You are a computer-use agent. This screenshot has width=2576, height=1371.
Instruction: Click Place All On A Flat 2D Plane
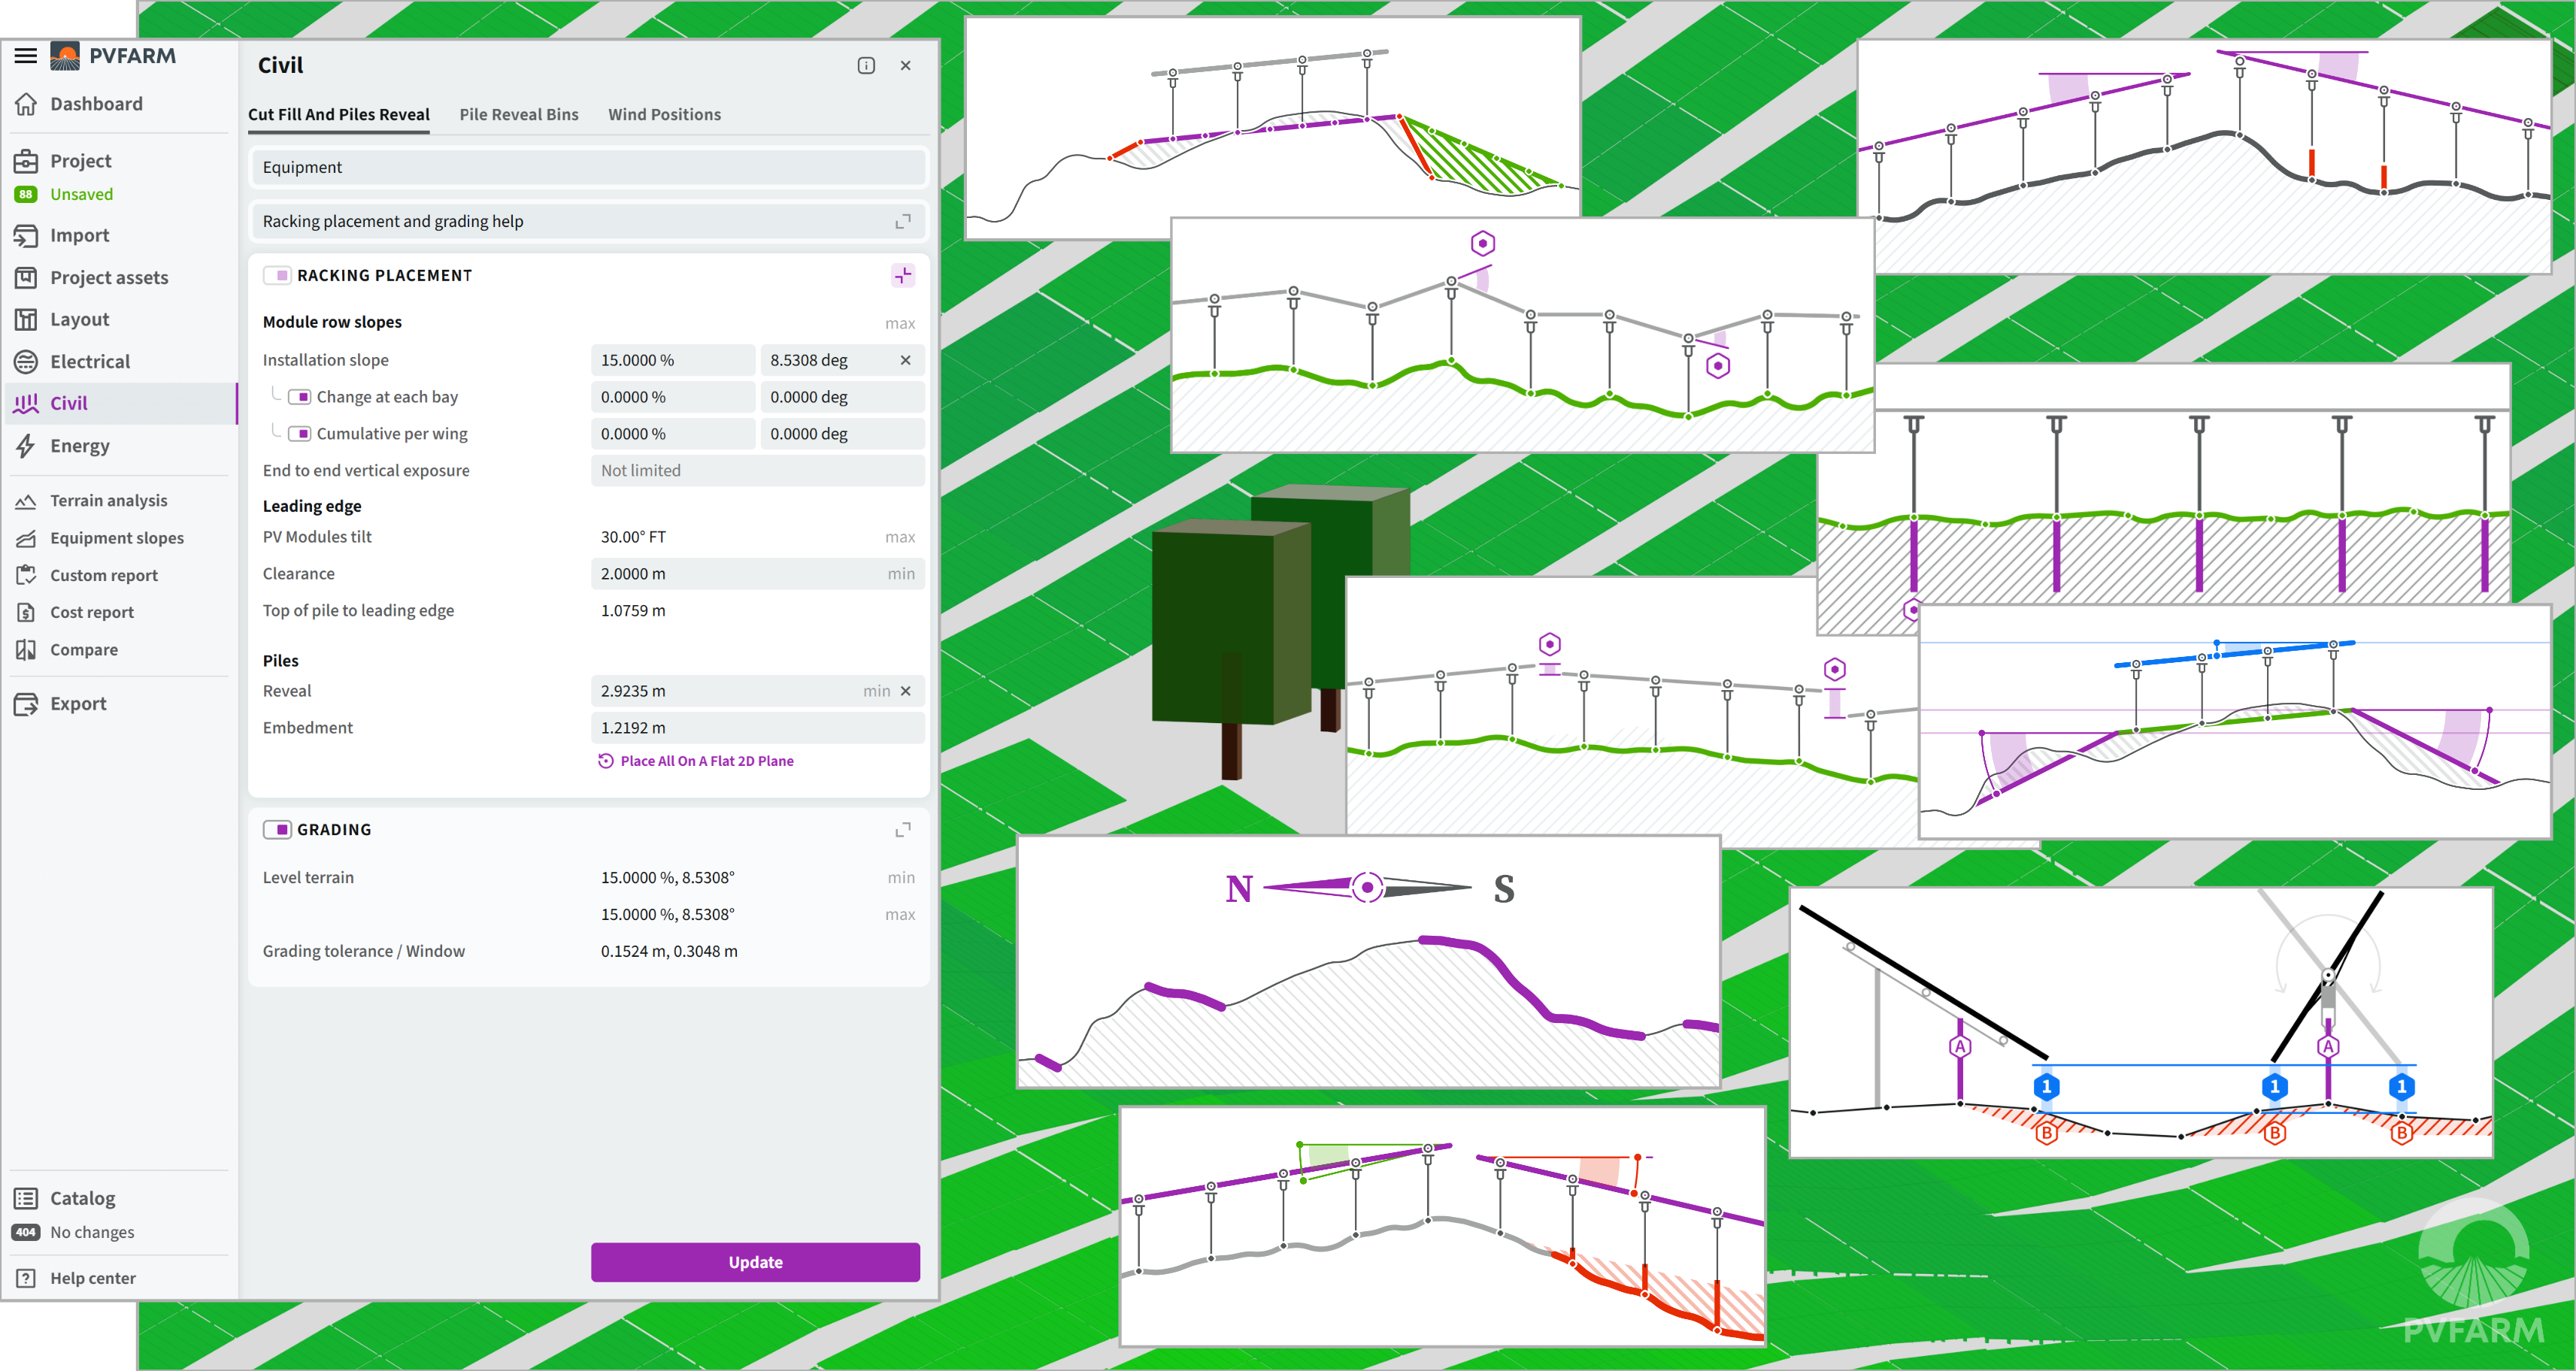(x=706, y=761)
